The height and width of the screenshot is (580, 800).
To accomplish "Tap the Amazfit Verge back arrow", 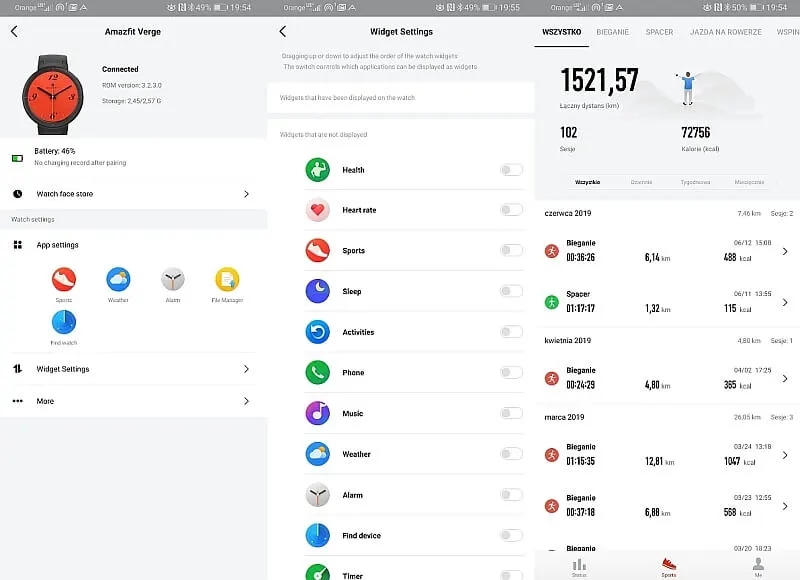I will pyautogui.click(x=14, y=31).
